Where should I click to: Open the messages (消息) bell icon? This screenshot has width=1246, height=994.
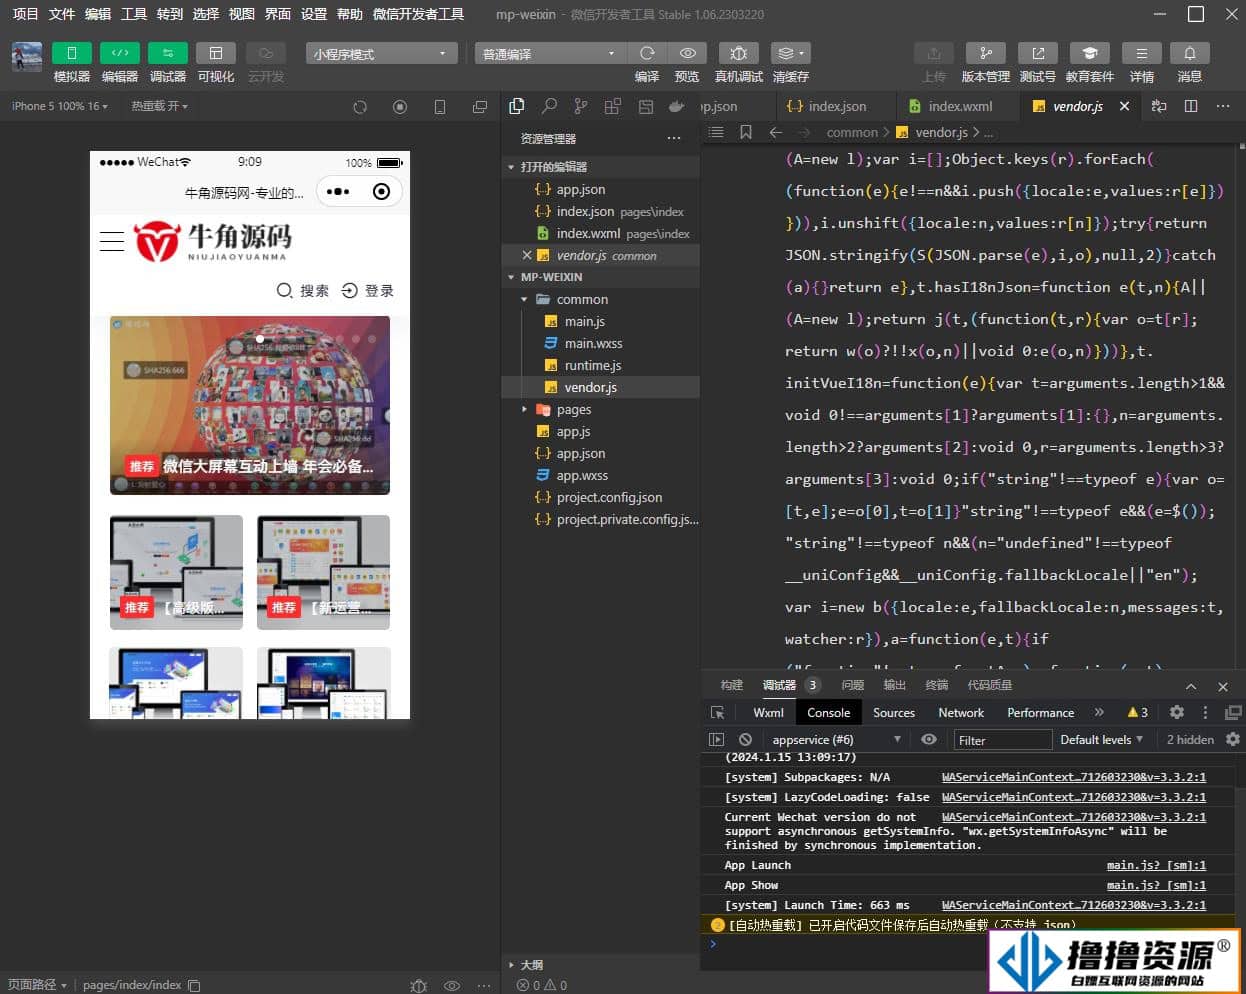[1190, 53]
